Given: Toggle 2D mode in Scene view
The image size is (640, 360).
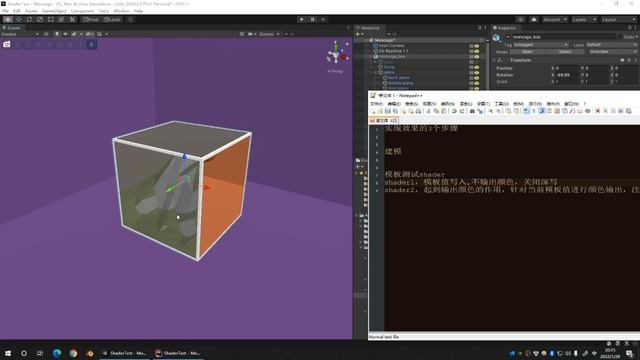Looking at the screenshot, I should tap(46, 34).
